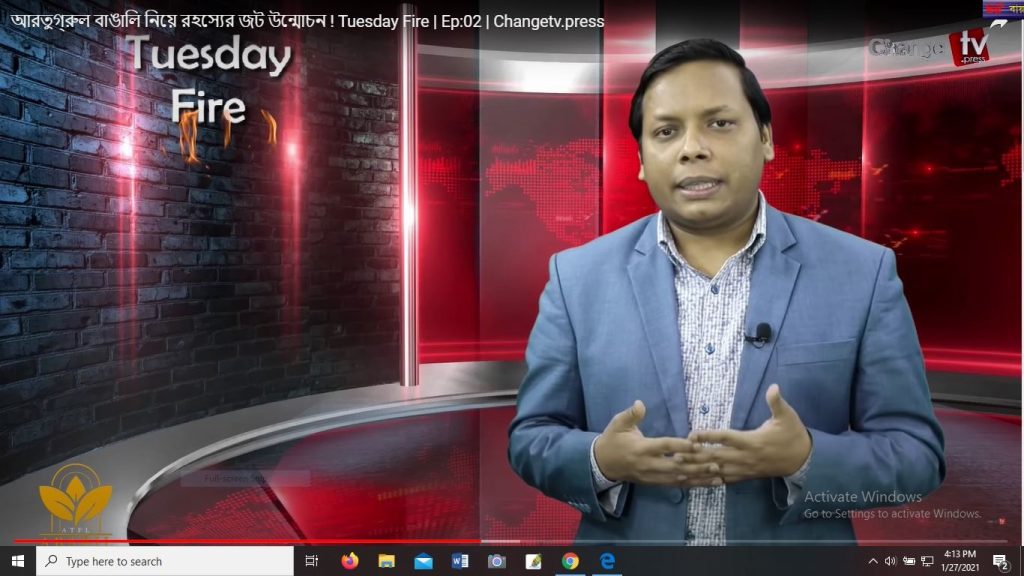This screenshot has height=576, width=1024.
Task: Open Task View from the taskbar
Action: (312, 561)
